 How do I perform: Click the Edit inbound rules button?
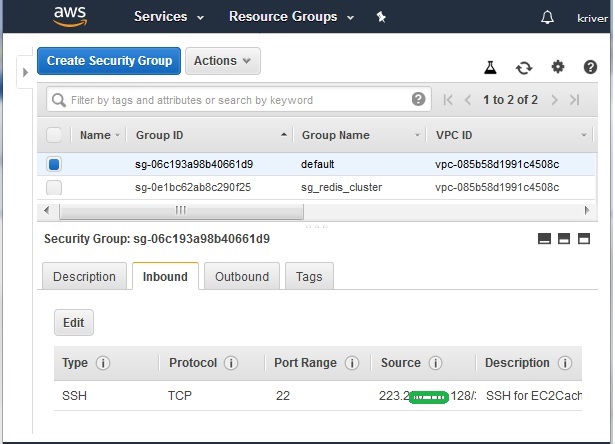(x=74, y=323)
